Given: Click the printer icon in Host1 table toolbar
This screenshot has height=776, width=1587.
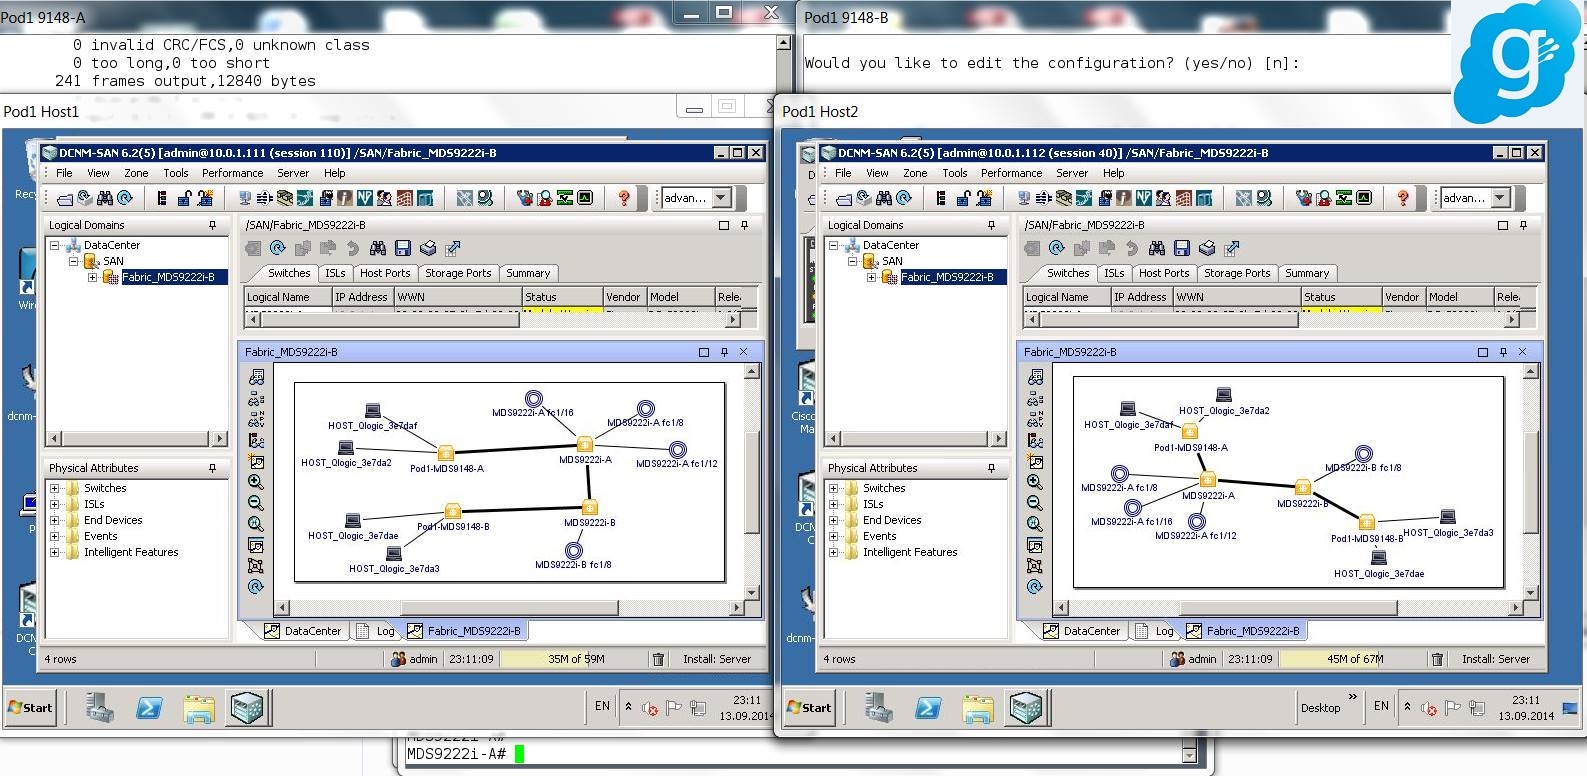Looking at the screenshot, I should [x=428, y=248].
